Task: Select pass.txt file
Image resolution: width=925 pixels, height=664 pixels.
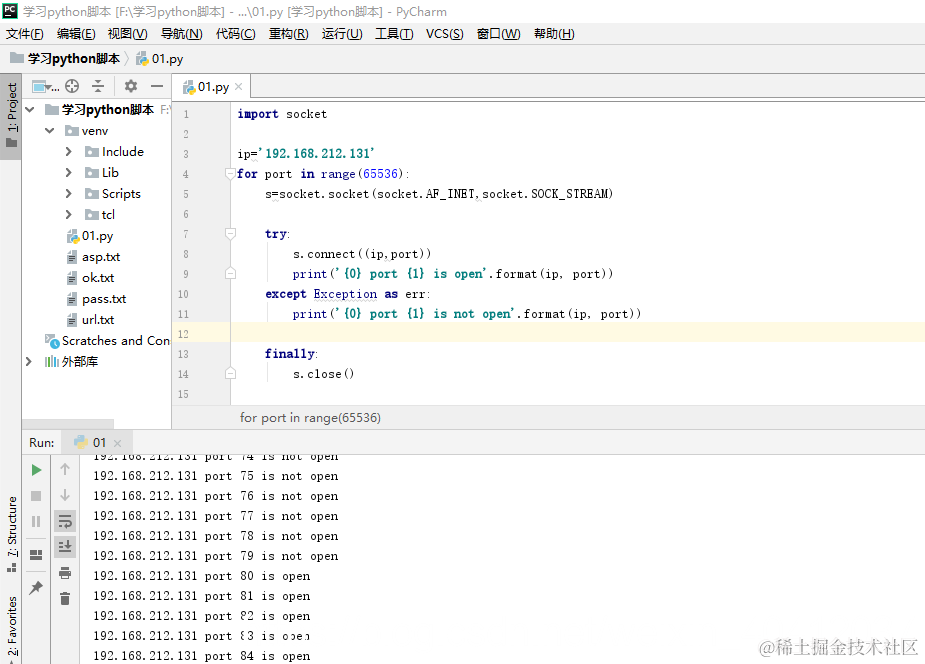Action: (x=104, y=299)
